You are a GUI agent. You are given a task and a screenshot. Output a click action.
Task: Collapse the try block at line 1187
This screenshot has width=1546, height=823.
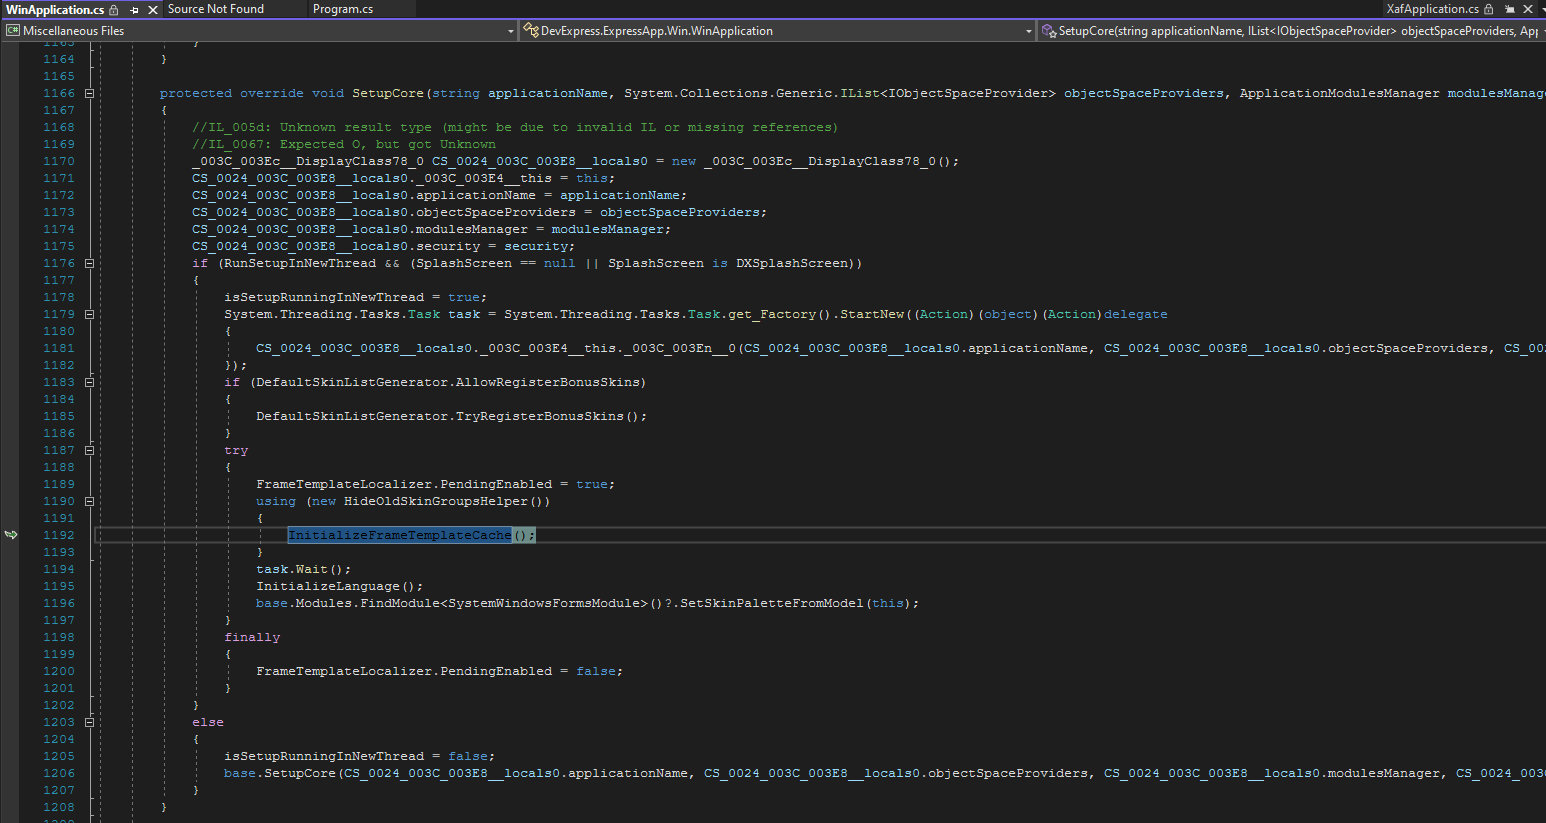click(89, 450)
